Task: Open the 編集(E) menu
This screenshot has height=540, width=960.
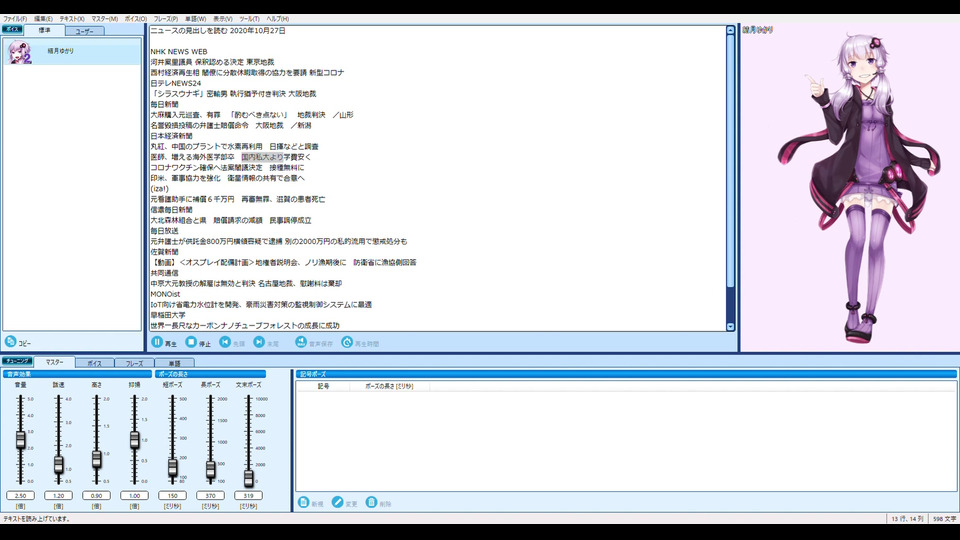Action: [43, 19]
